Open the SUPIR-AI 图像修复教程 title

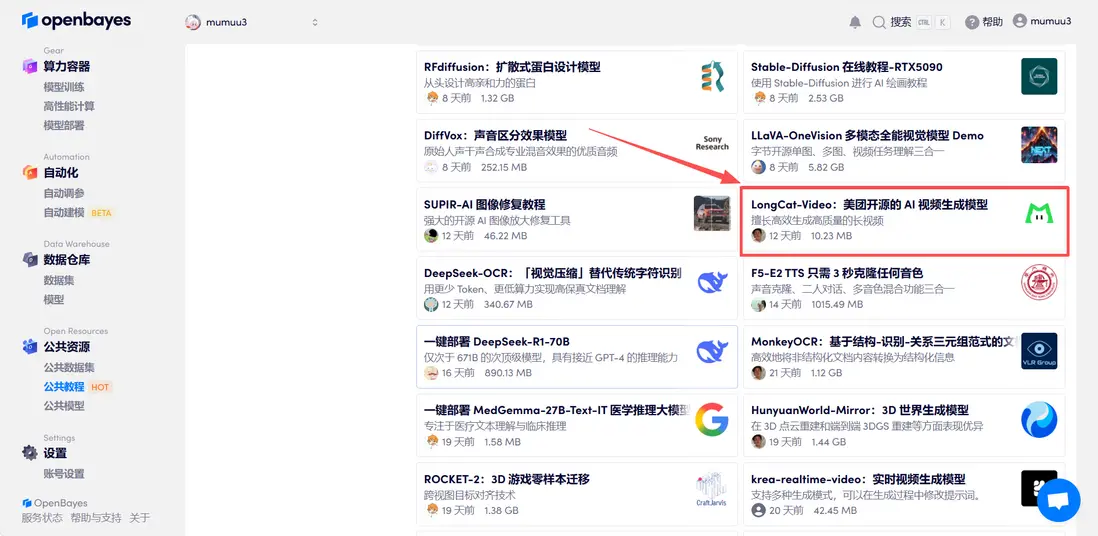pyautogui.click(x=484, y=205)
